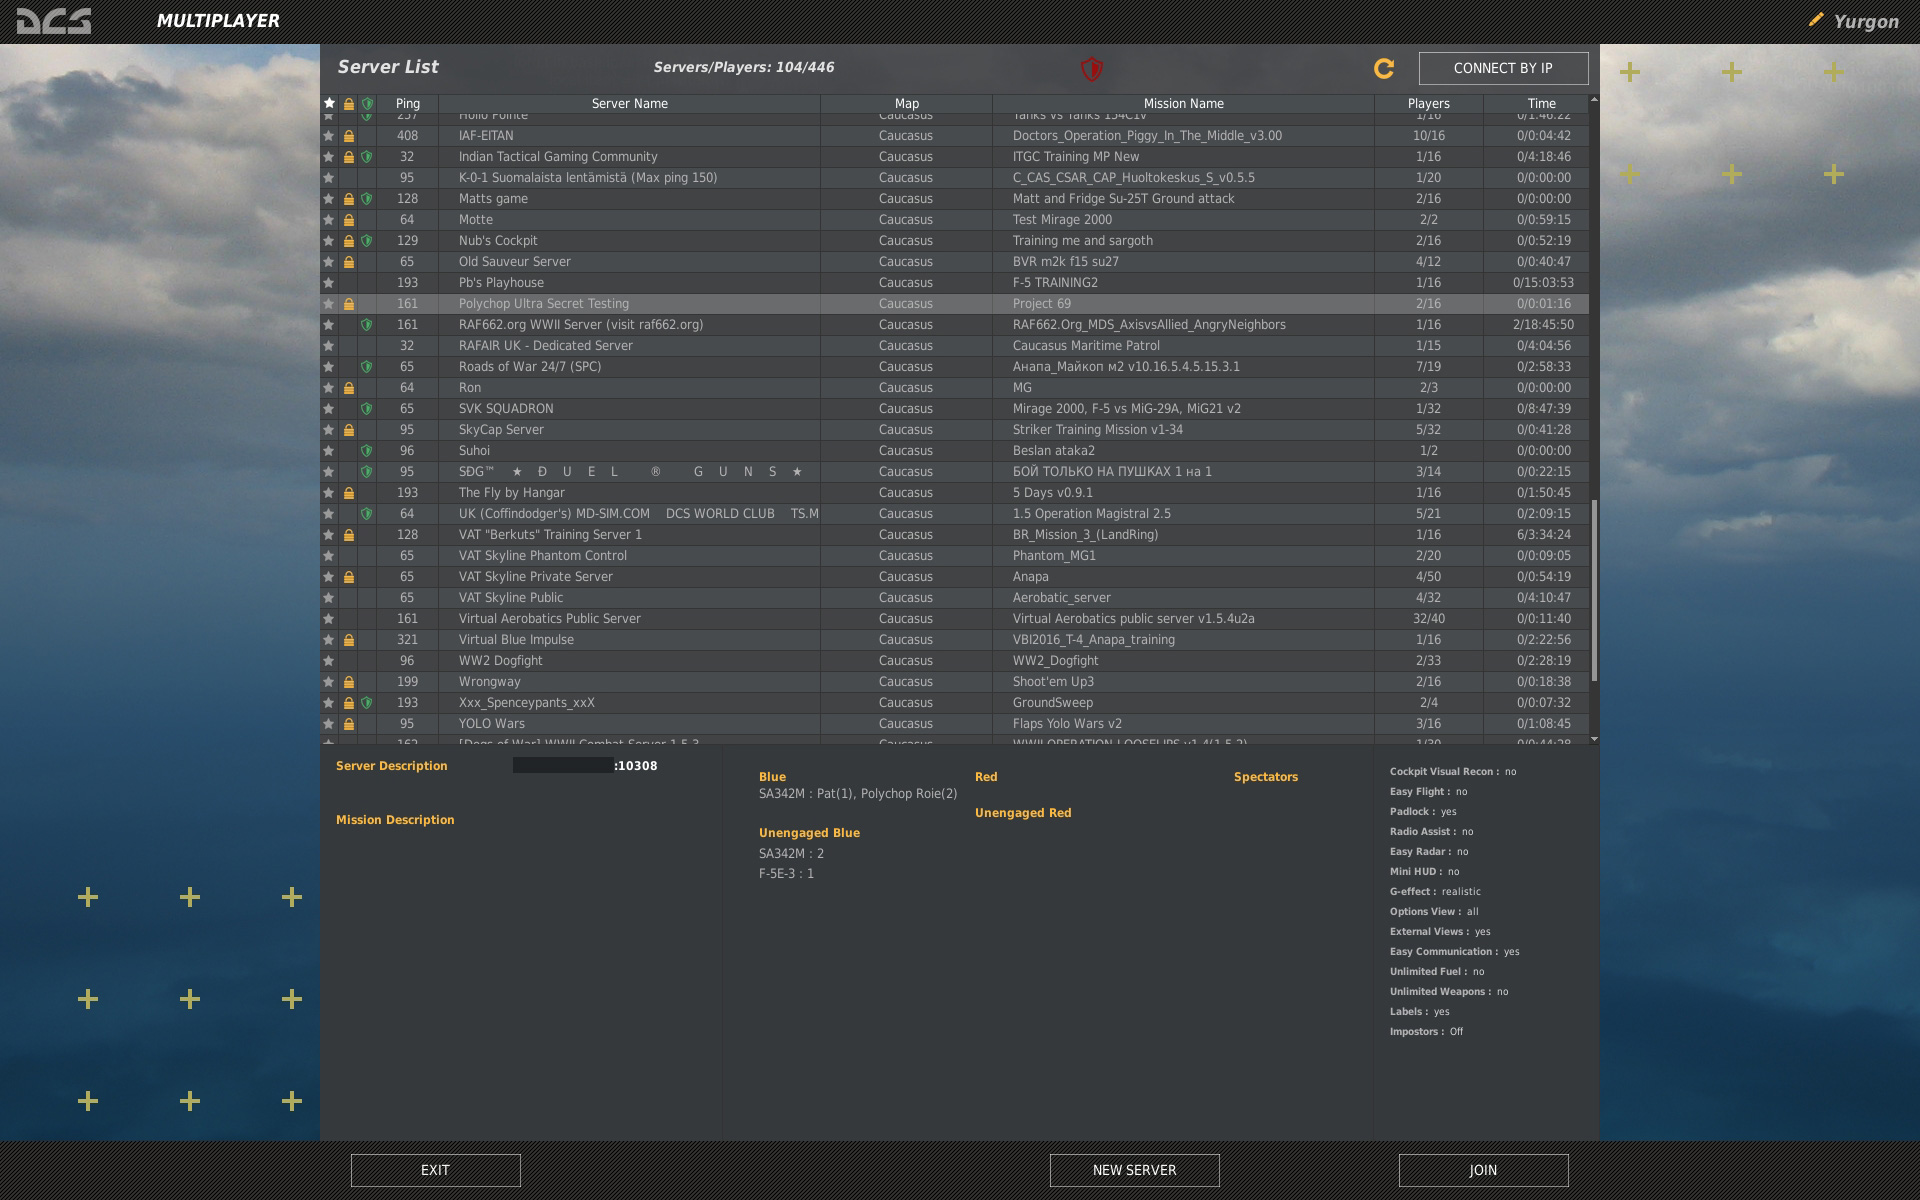The width and height of the screenshot is (1920, 1200).
Task: Sort by green shield column header
Action: (x=367, y=103)
